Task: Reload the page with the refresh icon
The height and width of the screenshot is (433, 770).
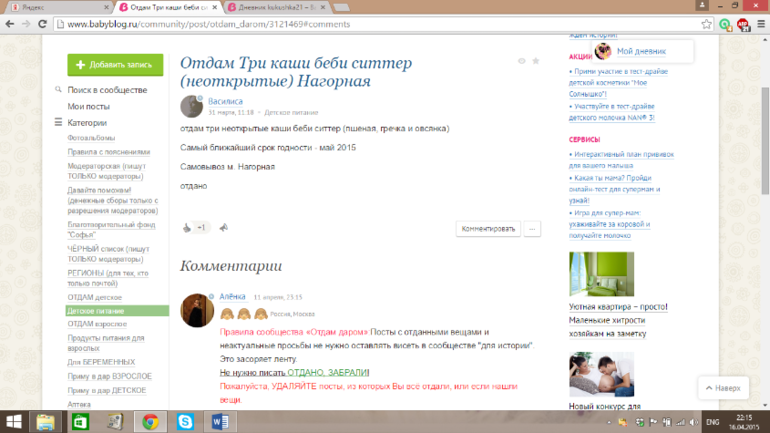Action: point(47,25)
